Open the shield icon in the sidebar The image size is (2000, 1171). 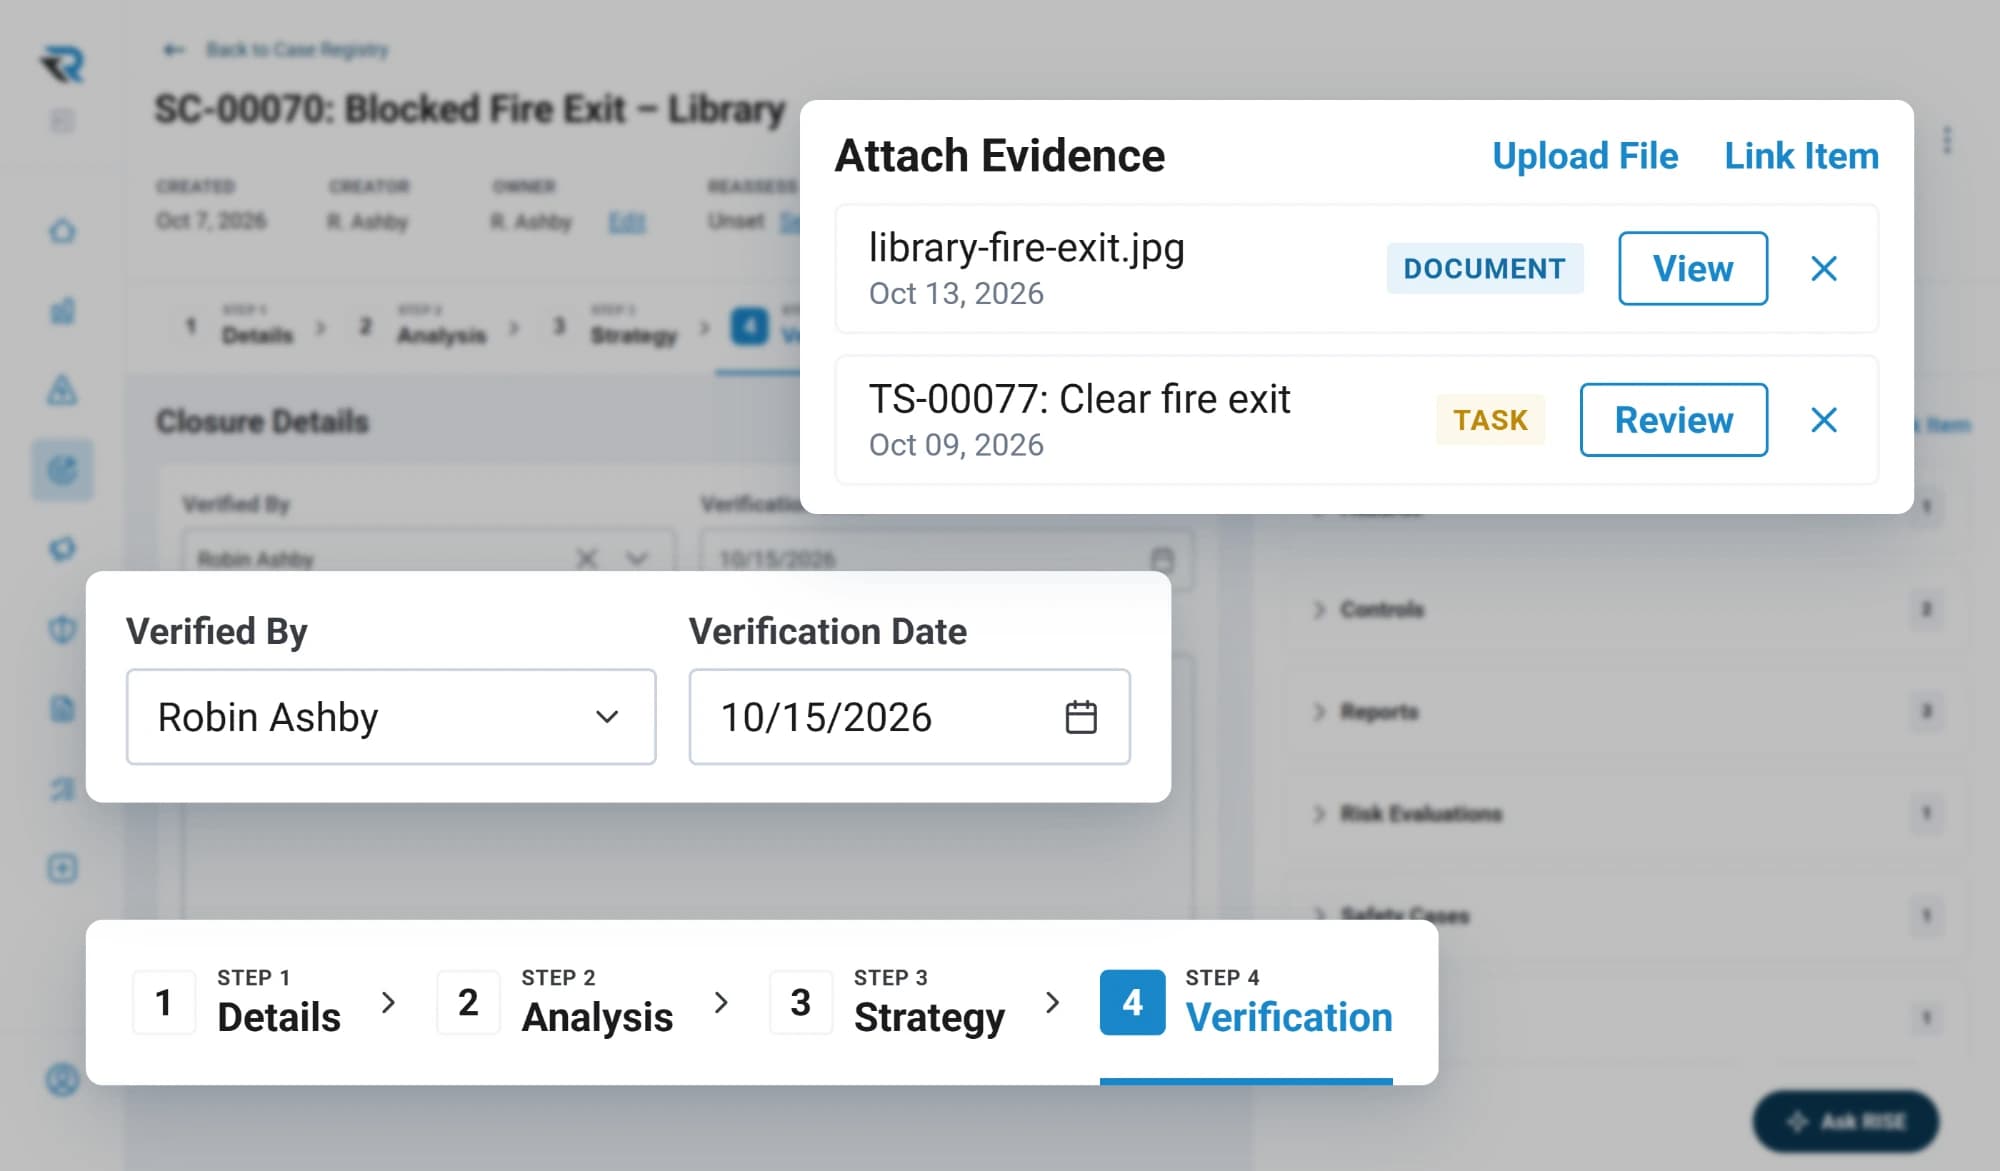pos(62,629)
